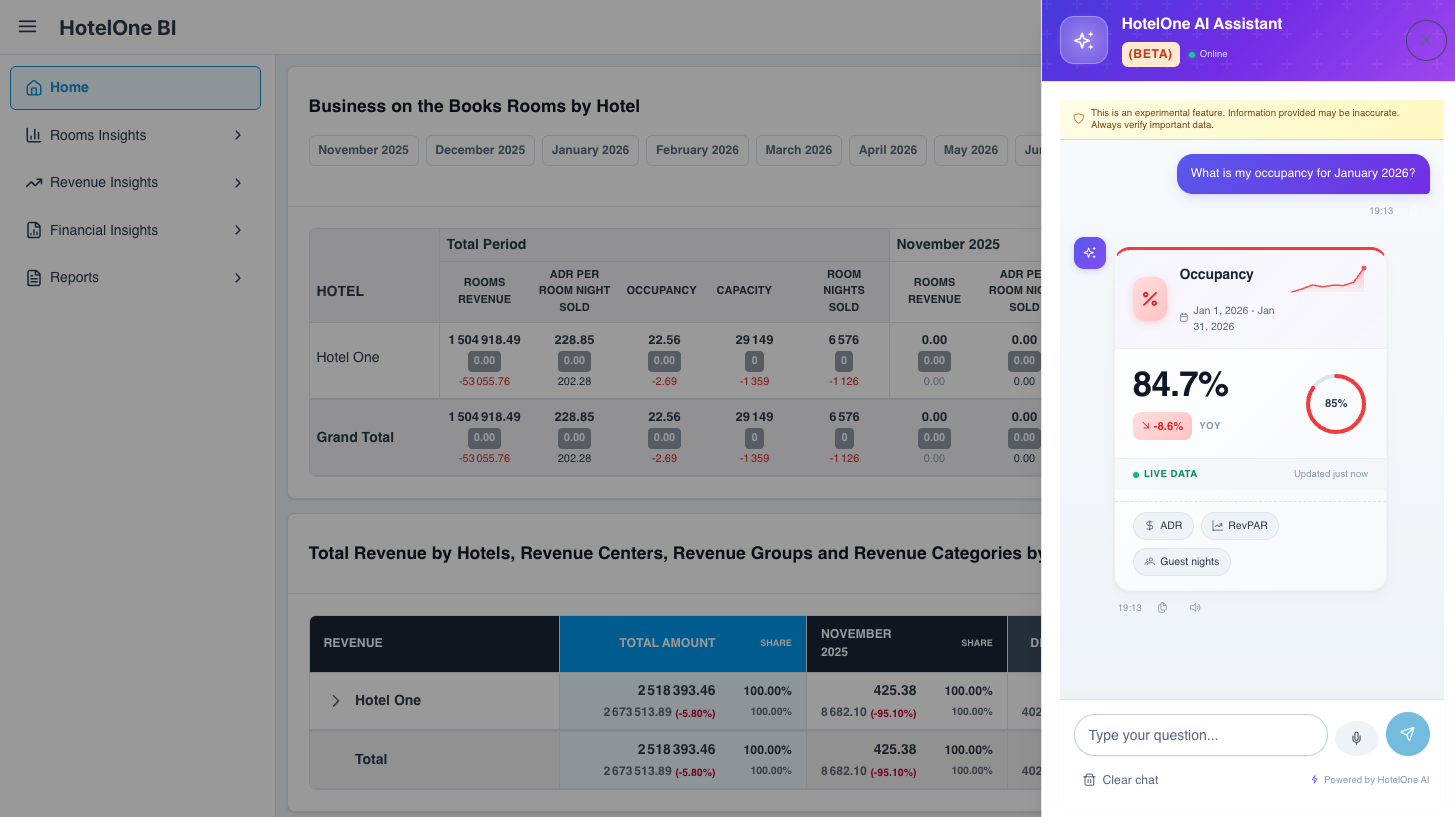The width and height of the screenshot is (1455, 817).
Task: Click the 85% circular occupancy gauge
Action: pyautogui.click(x=1335, y=404)
